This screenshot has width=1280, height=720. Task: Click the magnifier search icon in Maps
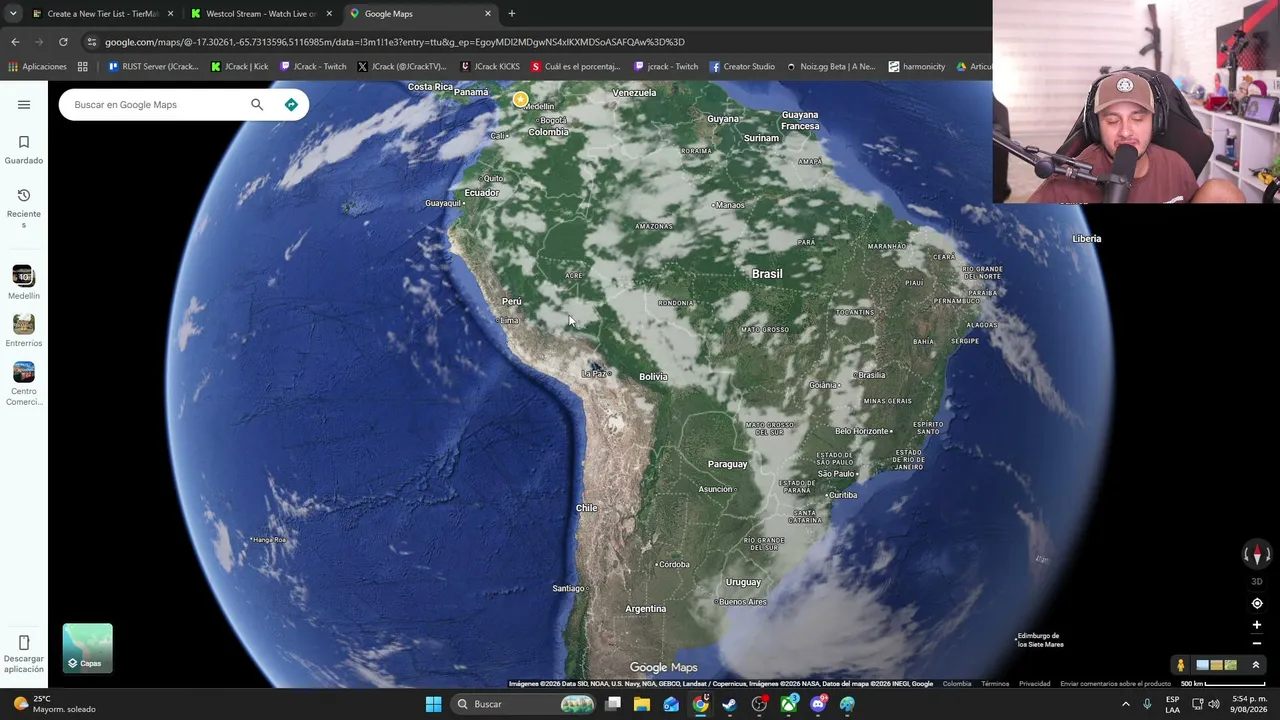[257, 104]
